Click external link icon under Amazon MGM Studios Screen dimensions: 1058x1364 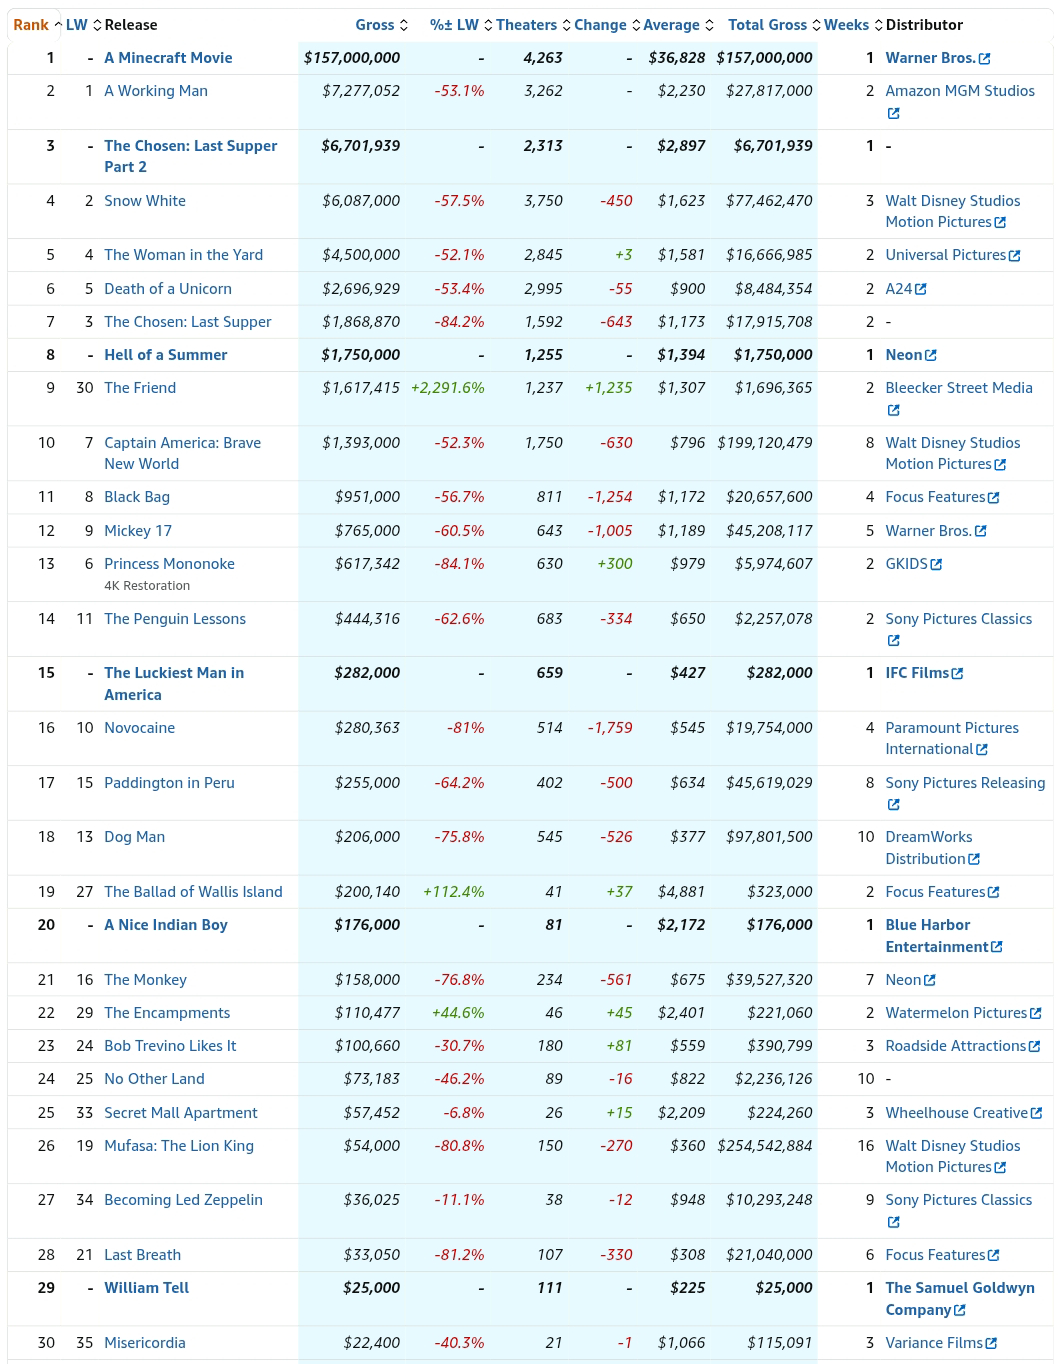893,113
